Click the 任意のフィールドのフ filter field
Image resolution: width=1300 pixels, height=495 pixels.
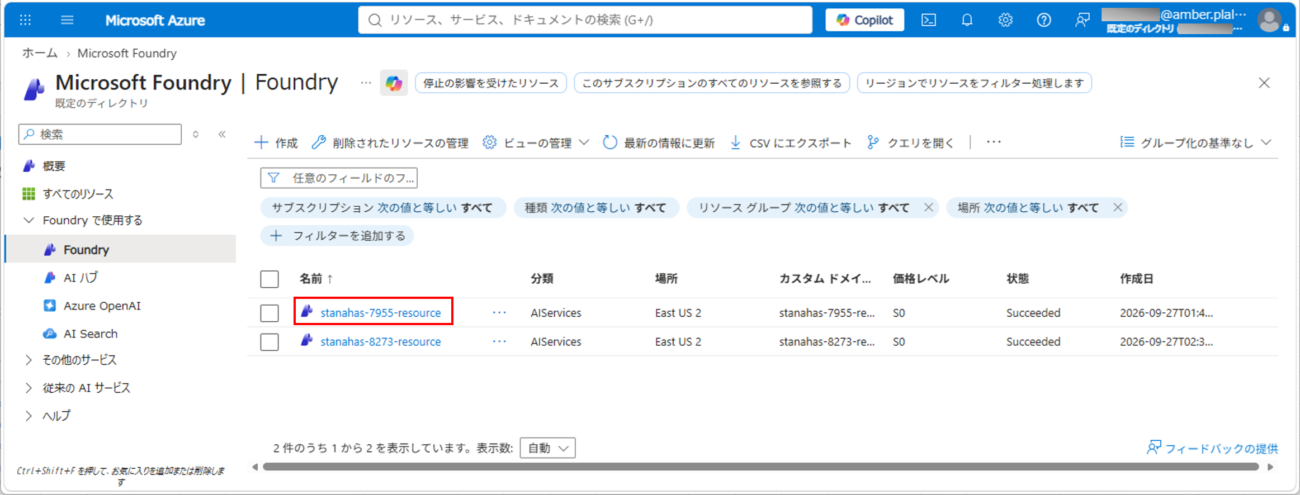(339, 178)
